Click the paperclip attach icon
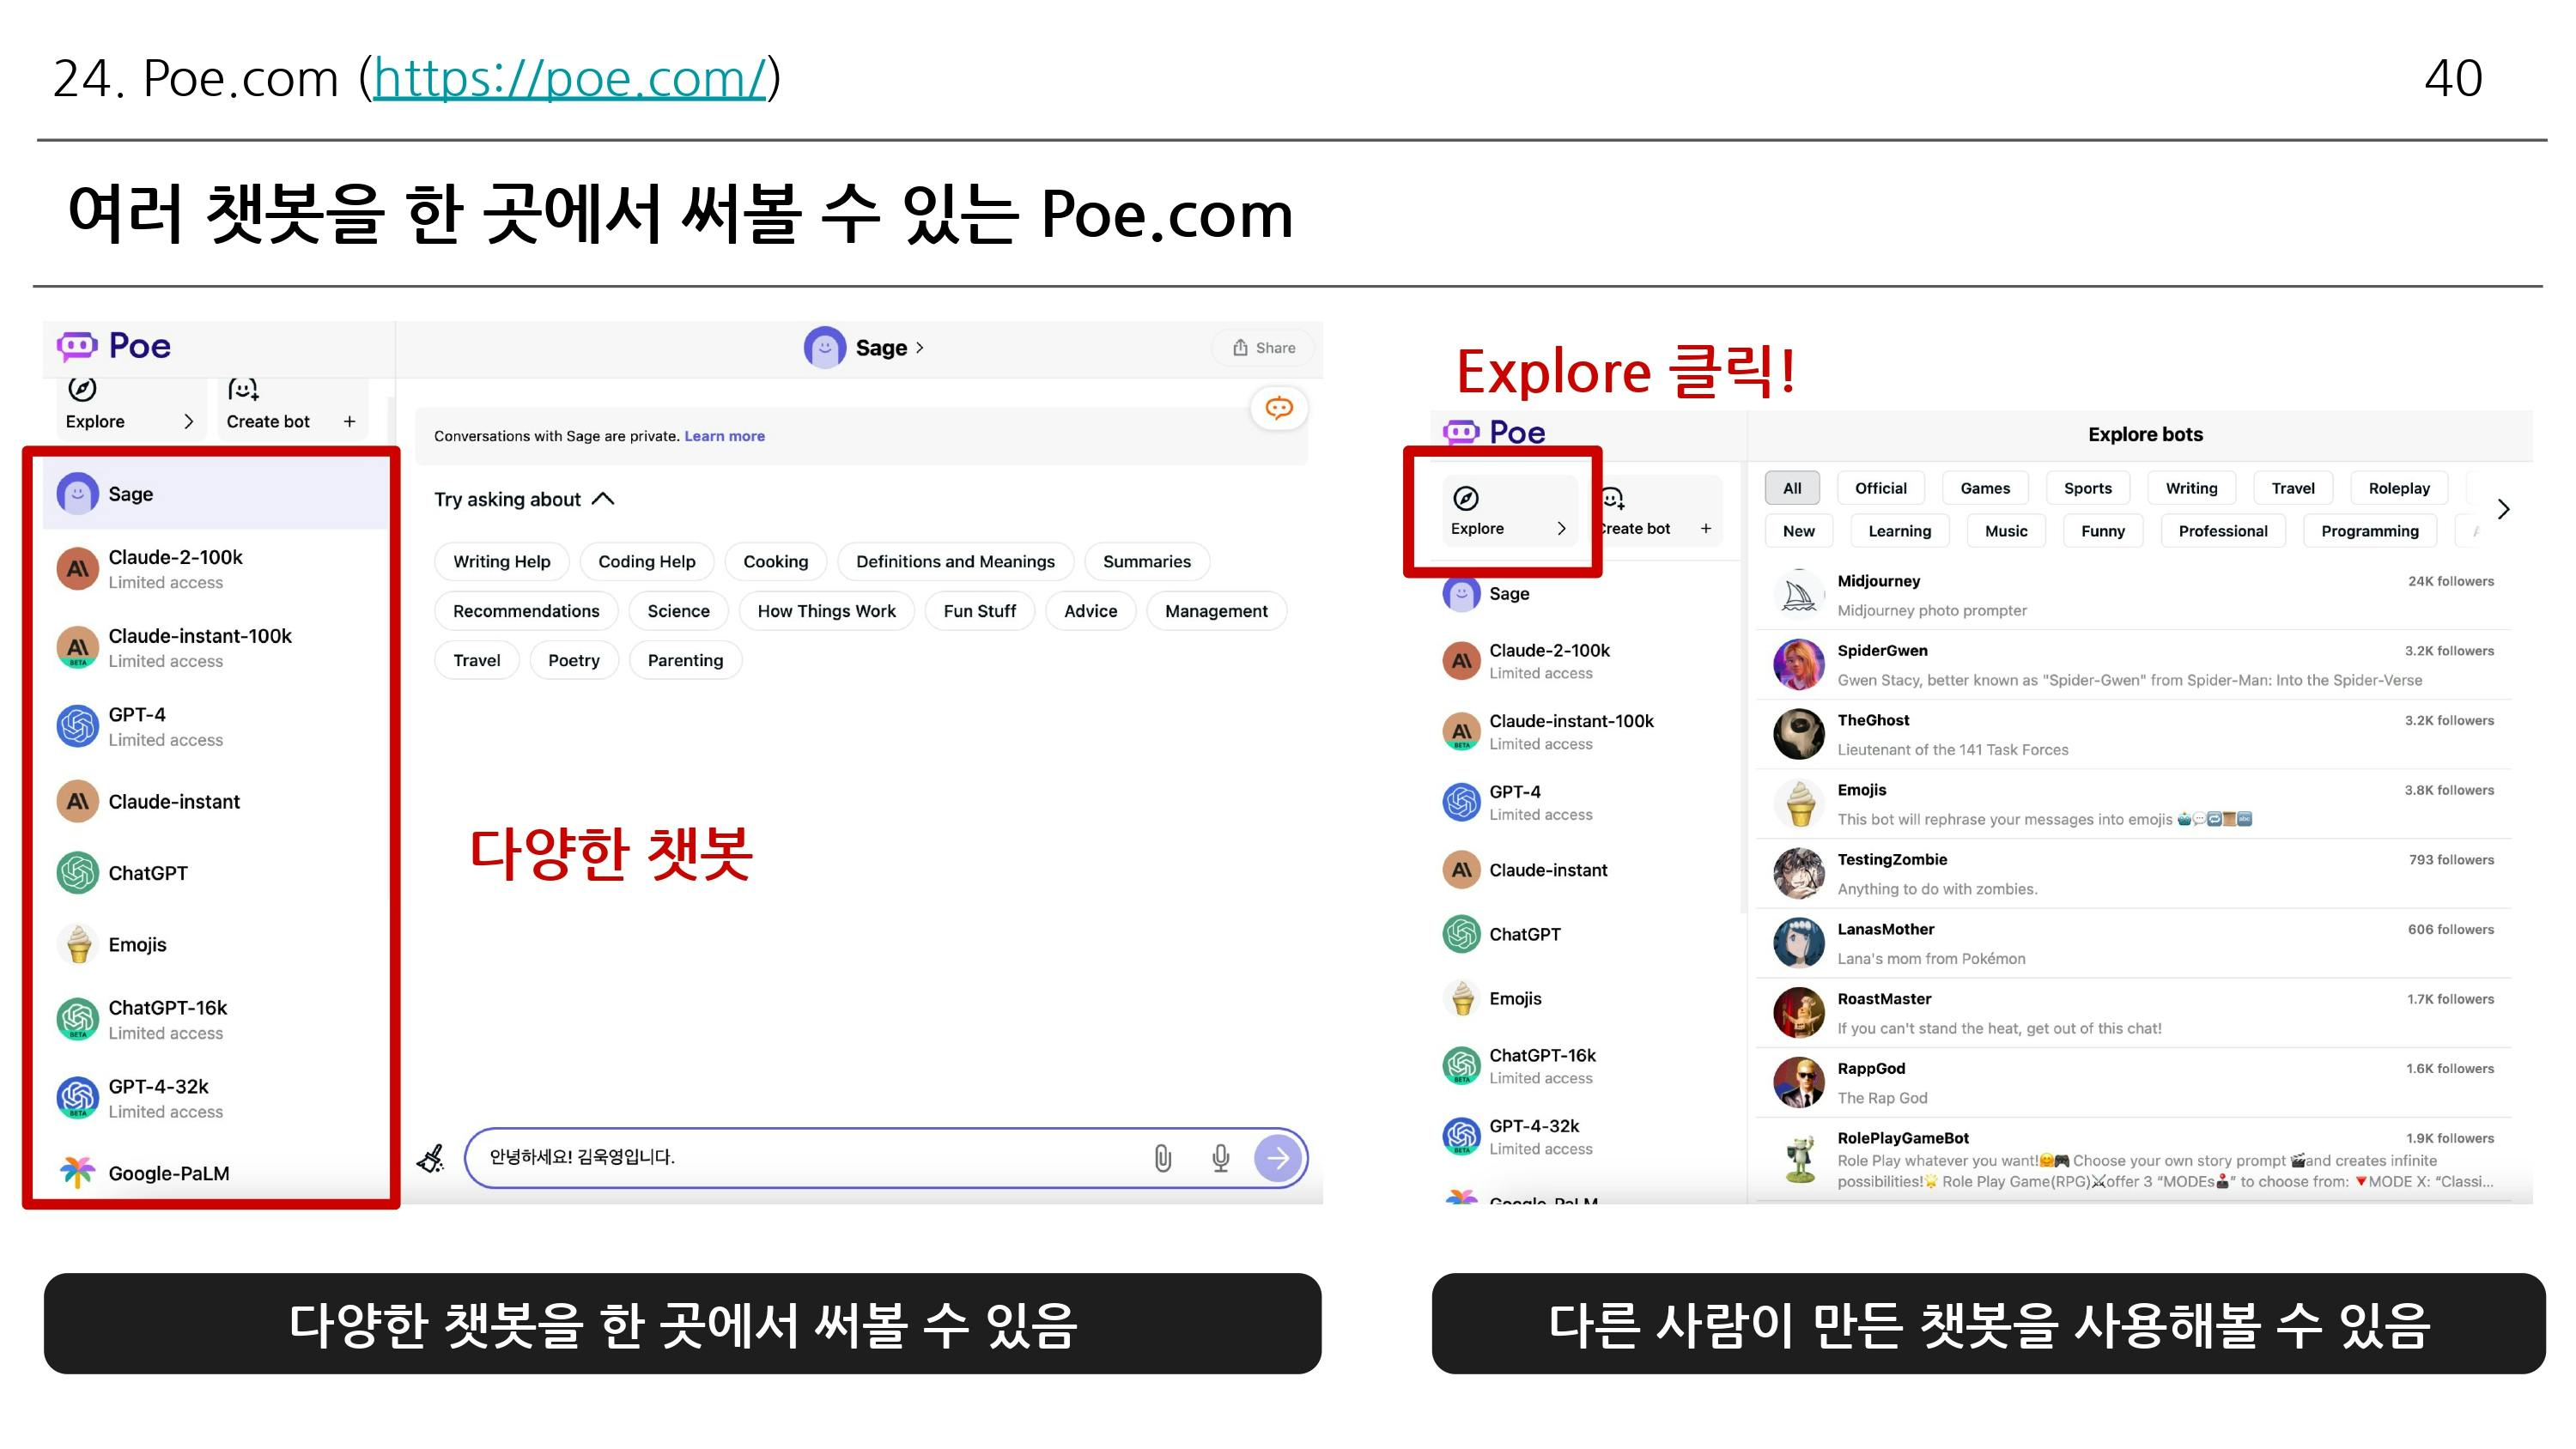The height and width of the screenshot is (1449, 2576). tap(1162, 1158)
